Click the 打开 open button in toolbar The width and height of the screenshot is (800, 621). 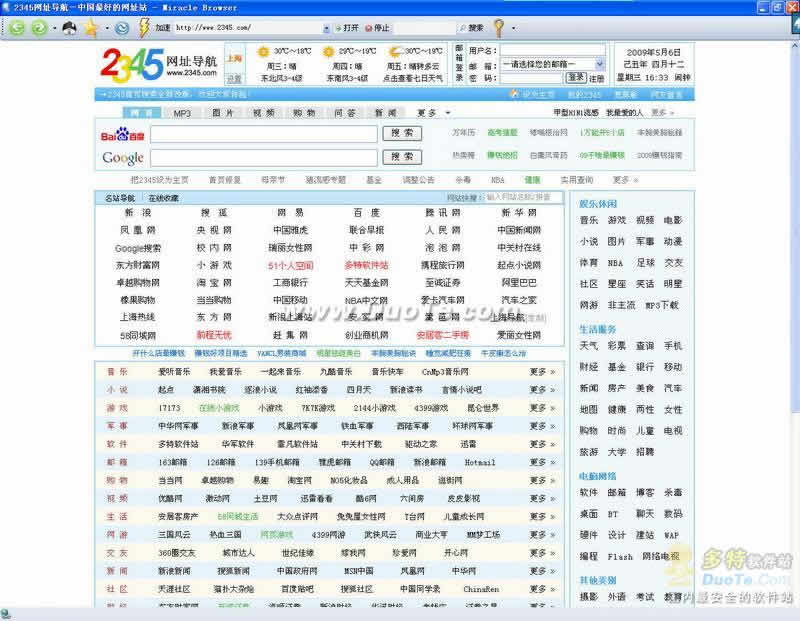tap(347, 28)
